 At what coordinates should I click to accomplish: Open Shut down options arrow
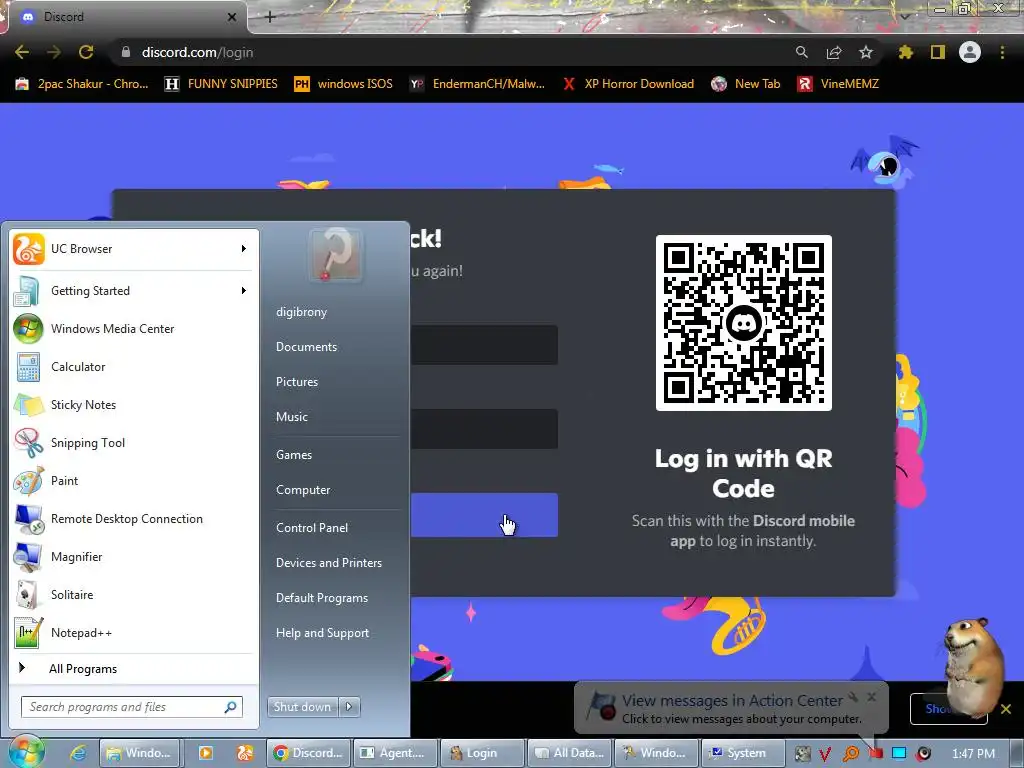(x=349, y=707)
